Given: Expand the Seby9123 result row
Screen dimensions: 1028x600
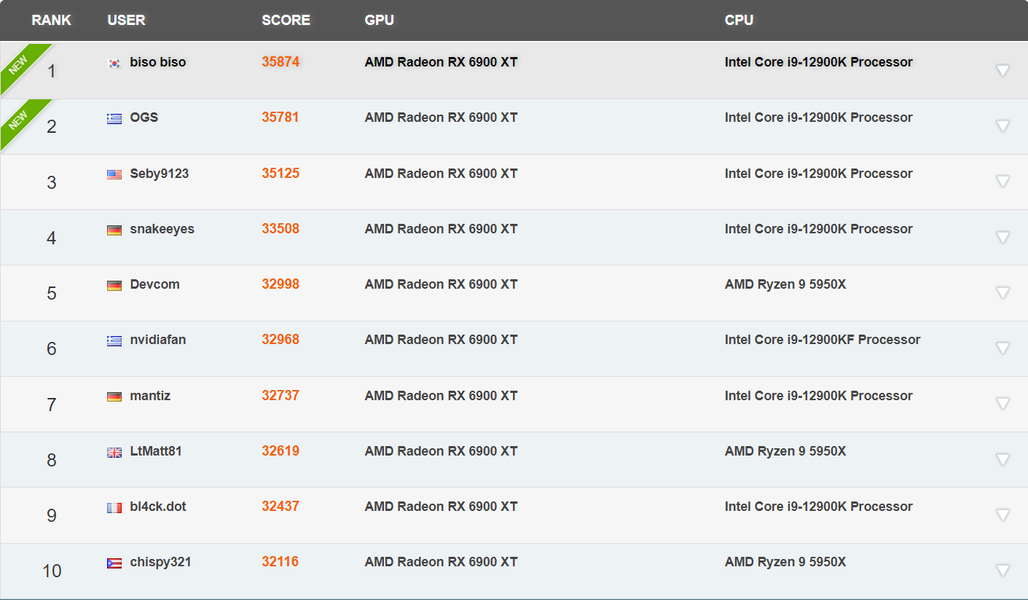Looking at the screenshot, I should (x=1003, y=182).
